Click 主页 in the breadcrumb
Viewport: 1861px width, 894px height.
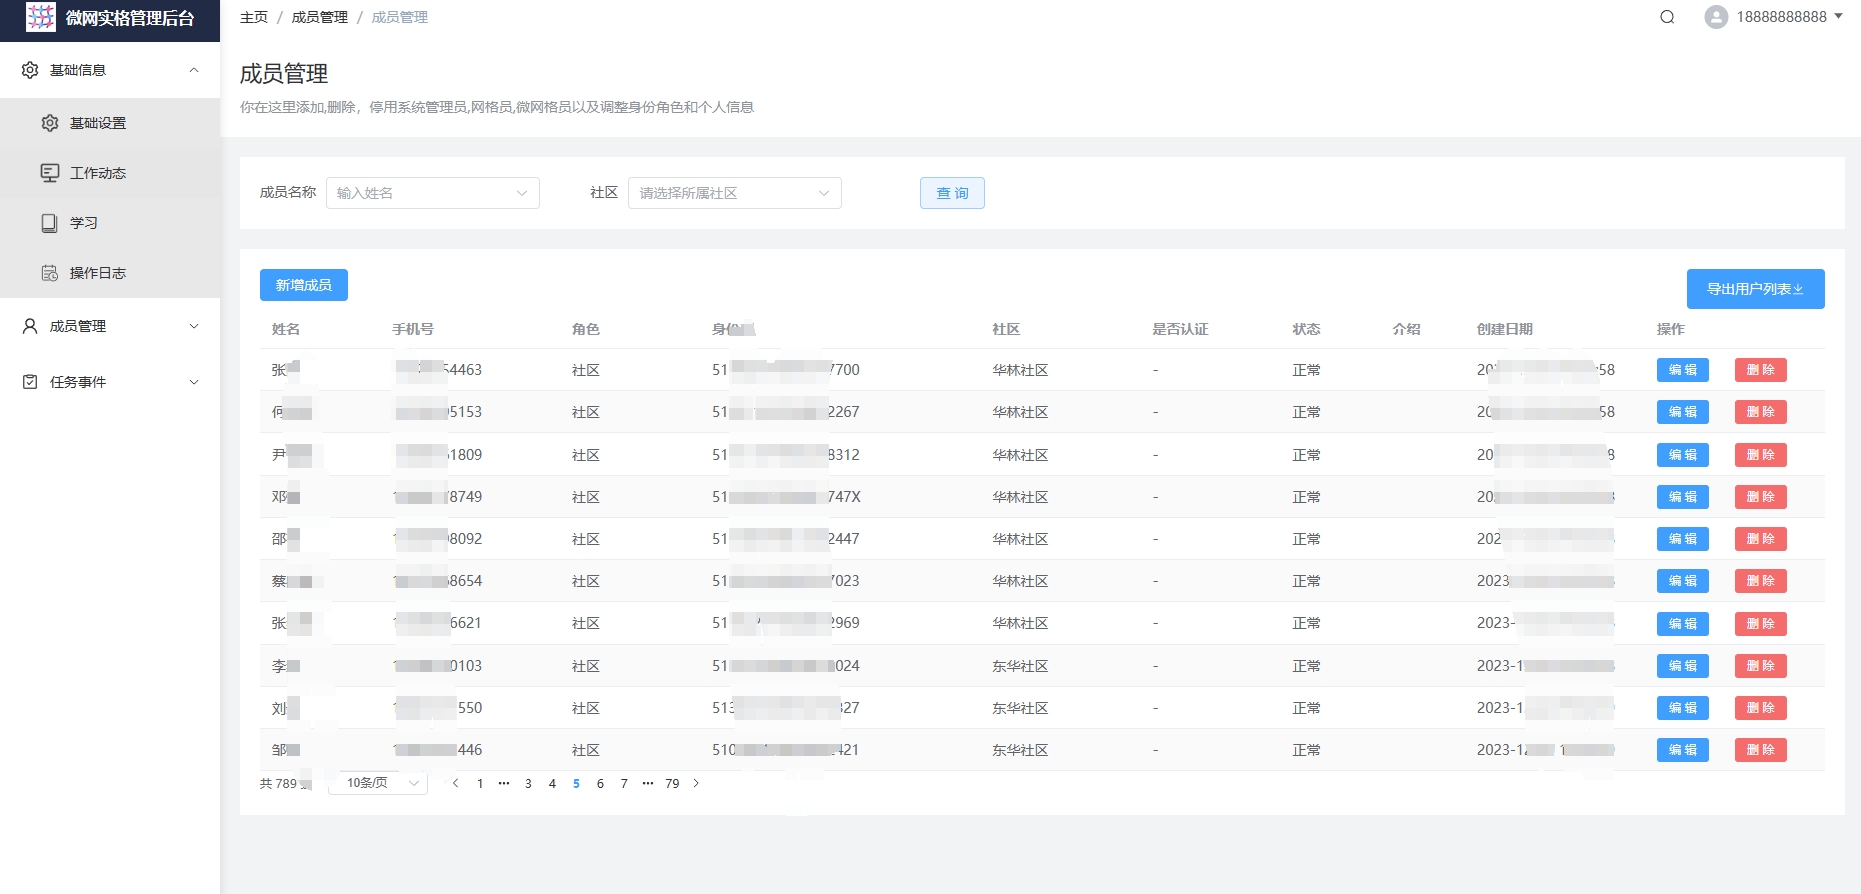pos(254,17)
